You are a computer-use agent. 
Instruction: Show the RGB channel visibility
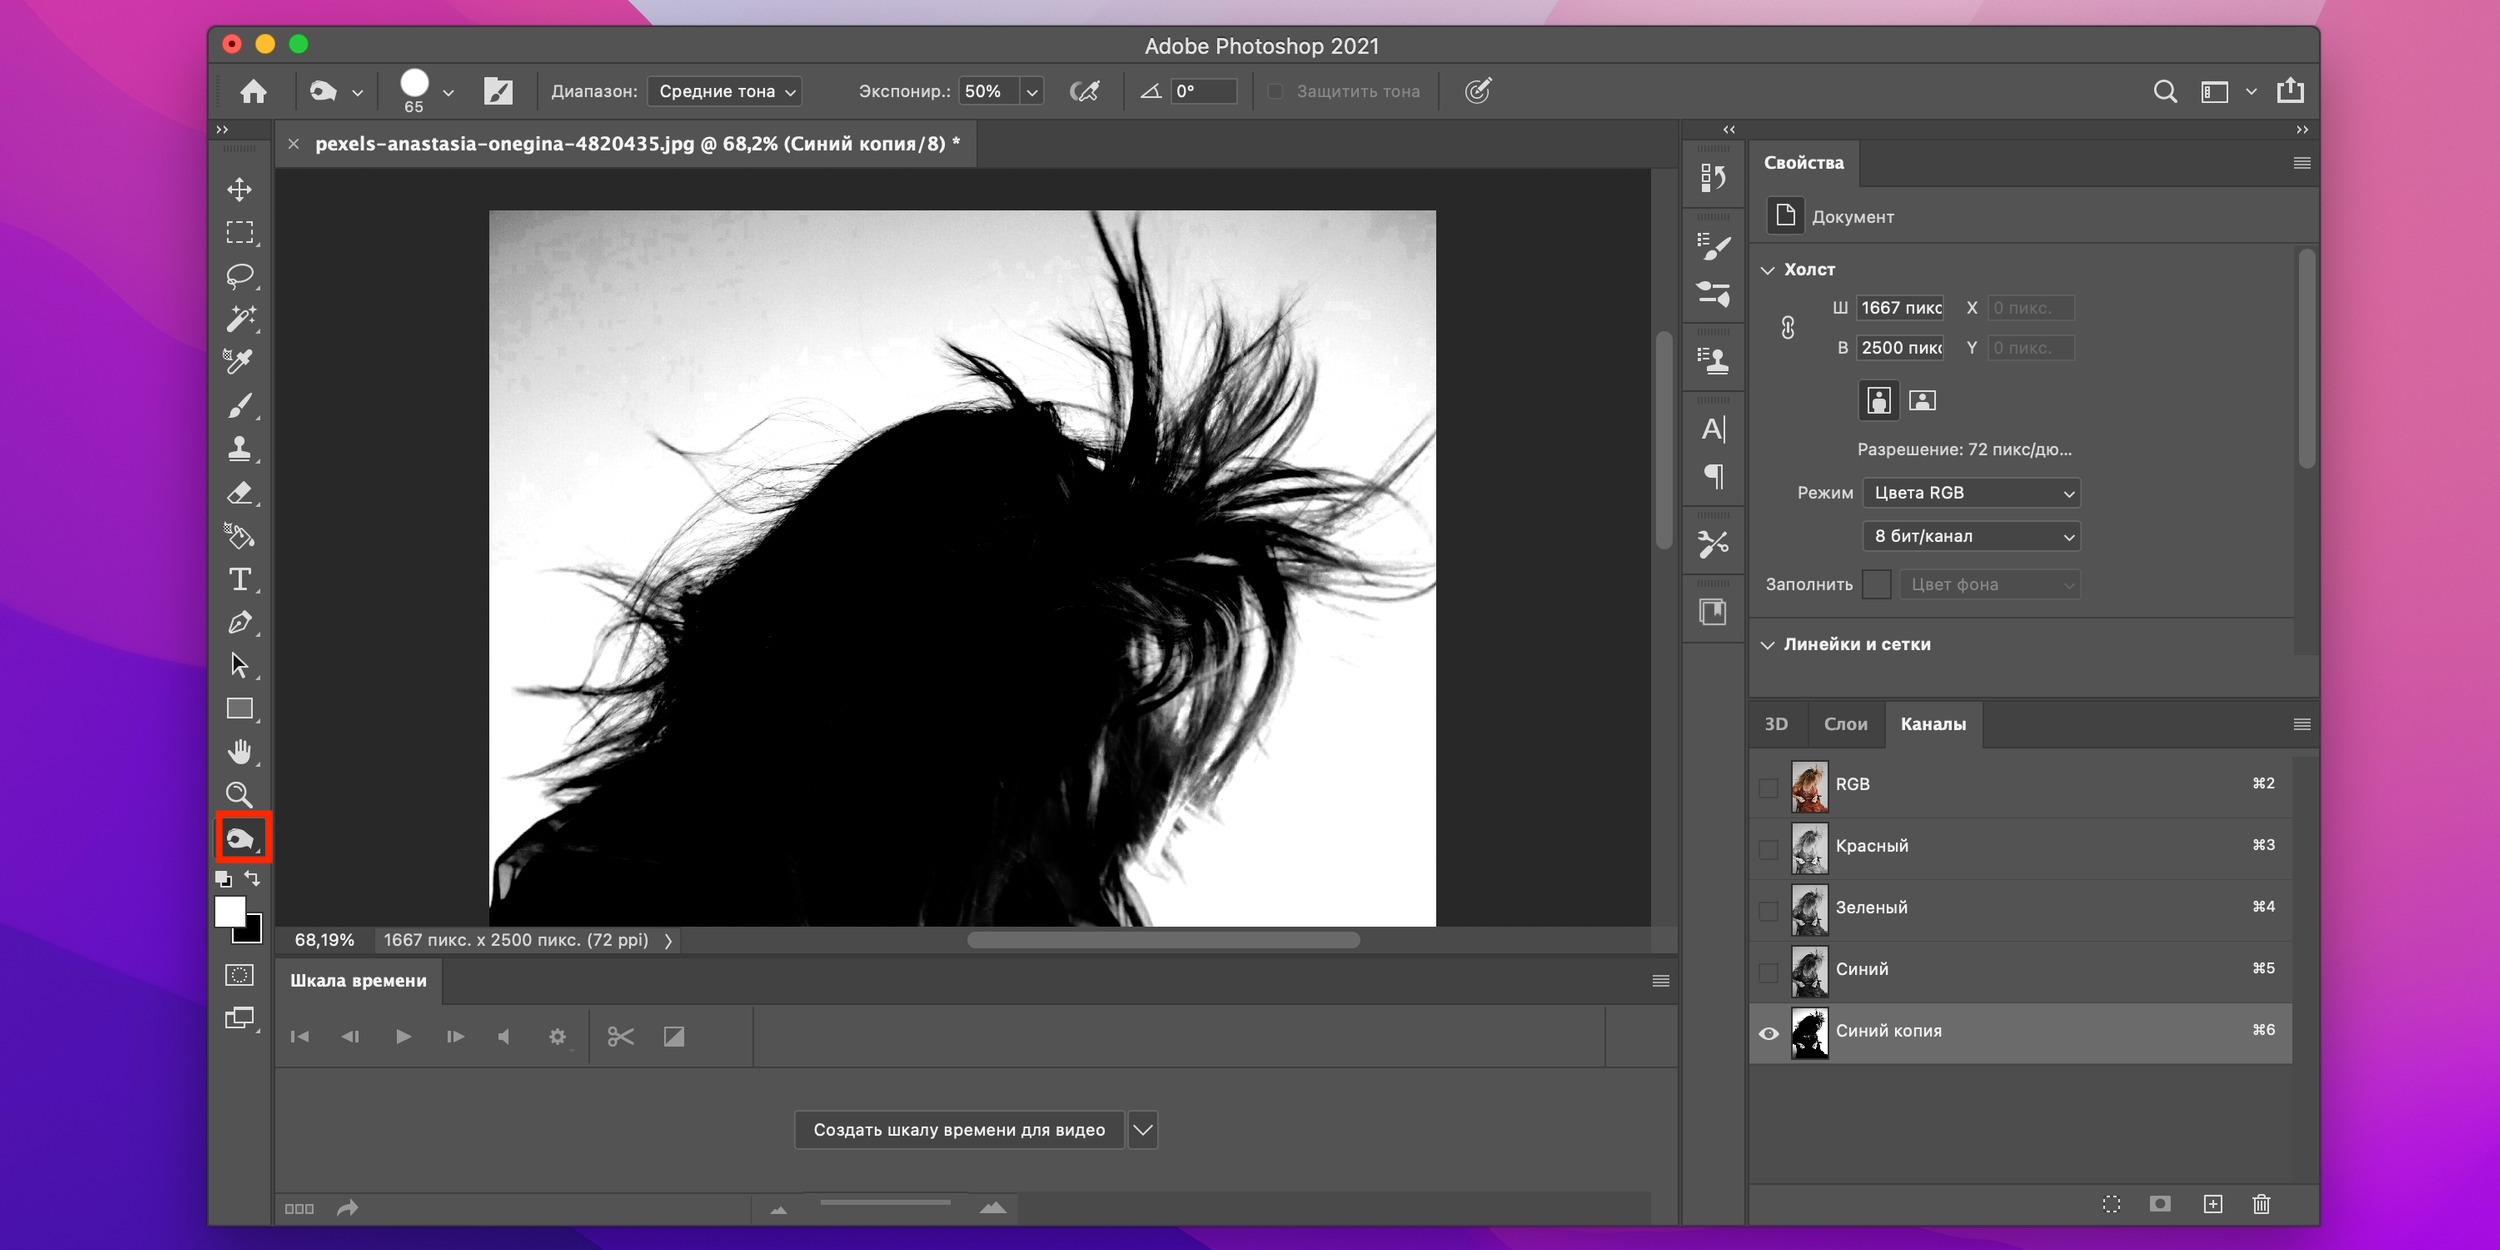pos(1768,787)
